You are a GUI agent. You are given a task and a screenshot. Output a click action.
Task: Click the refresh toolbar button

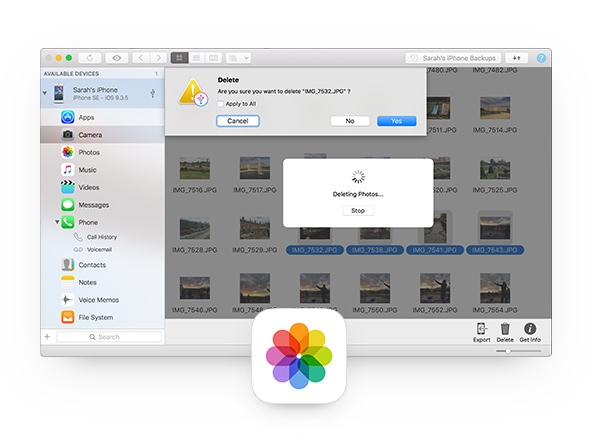tap(90, 58)
